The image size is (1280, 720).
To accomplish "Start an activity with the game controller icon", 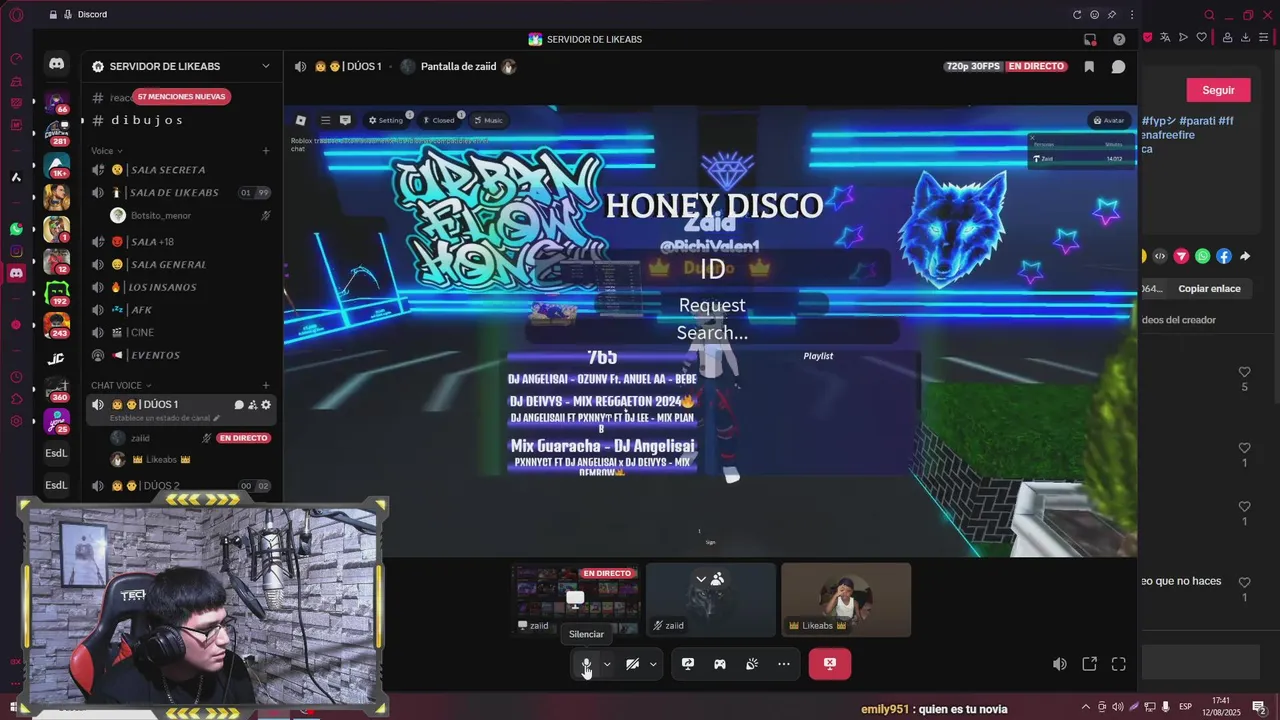I will click(x=720, y=664).
